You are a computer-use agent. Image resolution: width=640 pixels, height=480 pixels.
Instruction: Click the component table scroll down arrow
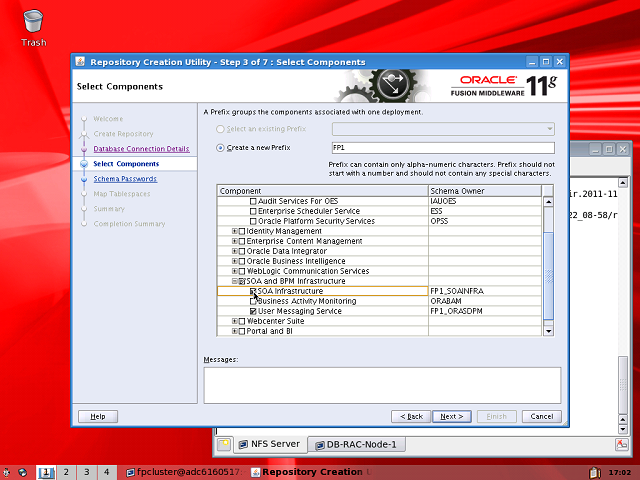point(549,331)
